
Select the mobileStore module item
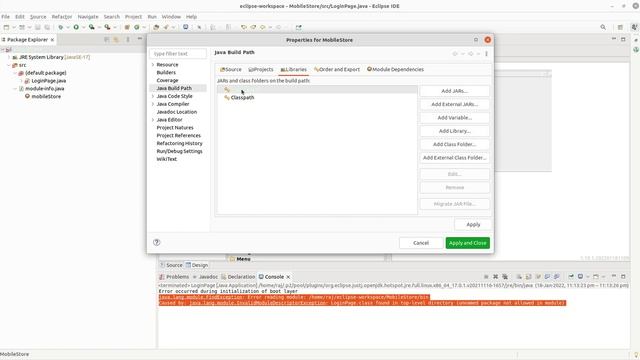(x=46, y=96)
